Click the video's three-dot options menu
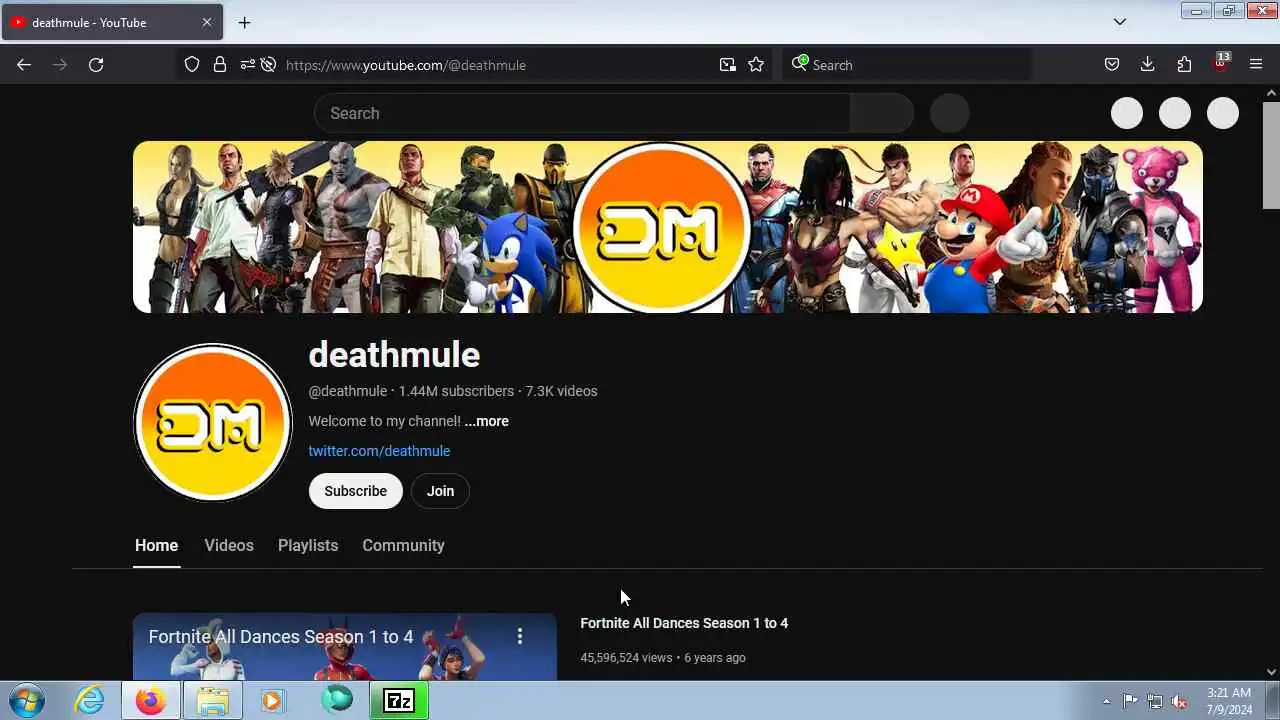 pos(519,636)
